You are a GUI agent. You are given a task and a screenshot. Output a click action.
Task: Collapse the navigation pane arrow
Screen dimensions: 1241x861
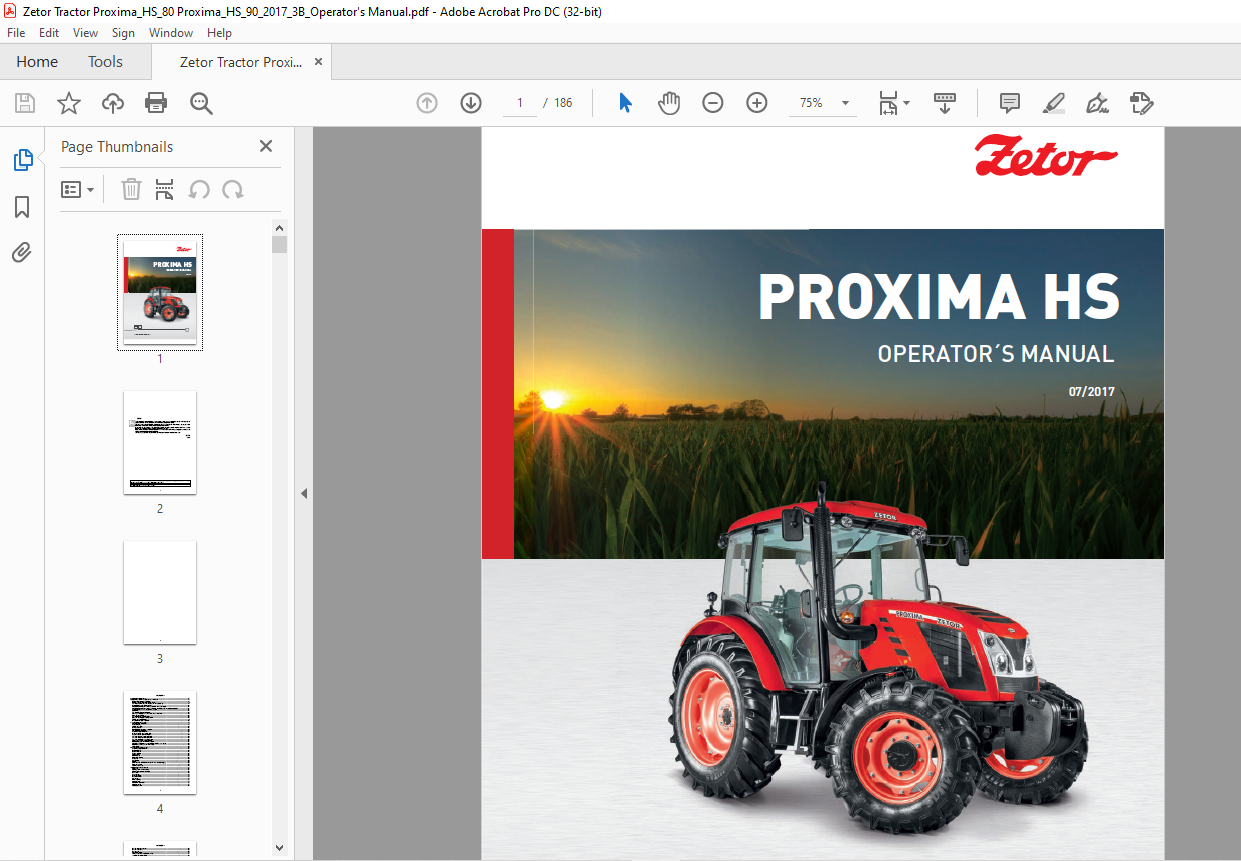click(304, 493)
